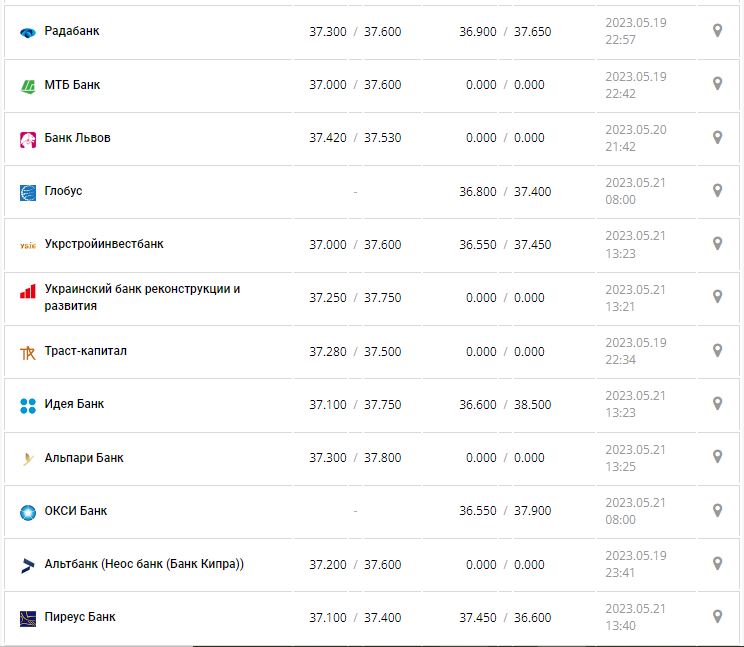Open the location pin for МТБ Банк
Image resolution: width=744 pixels, height=647 pixels.
pyautogui.click(x=717, y=84)
